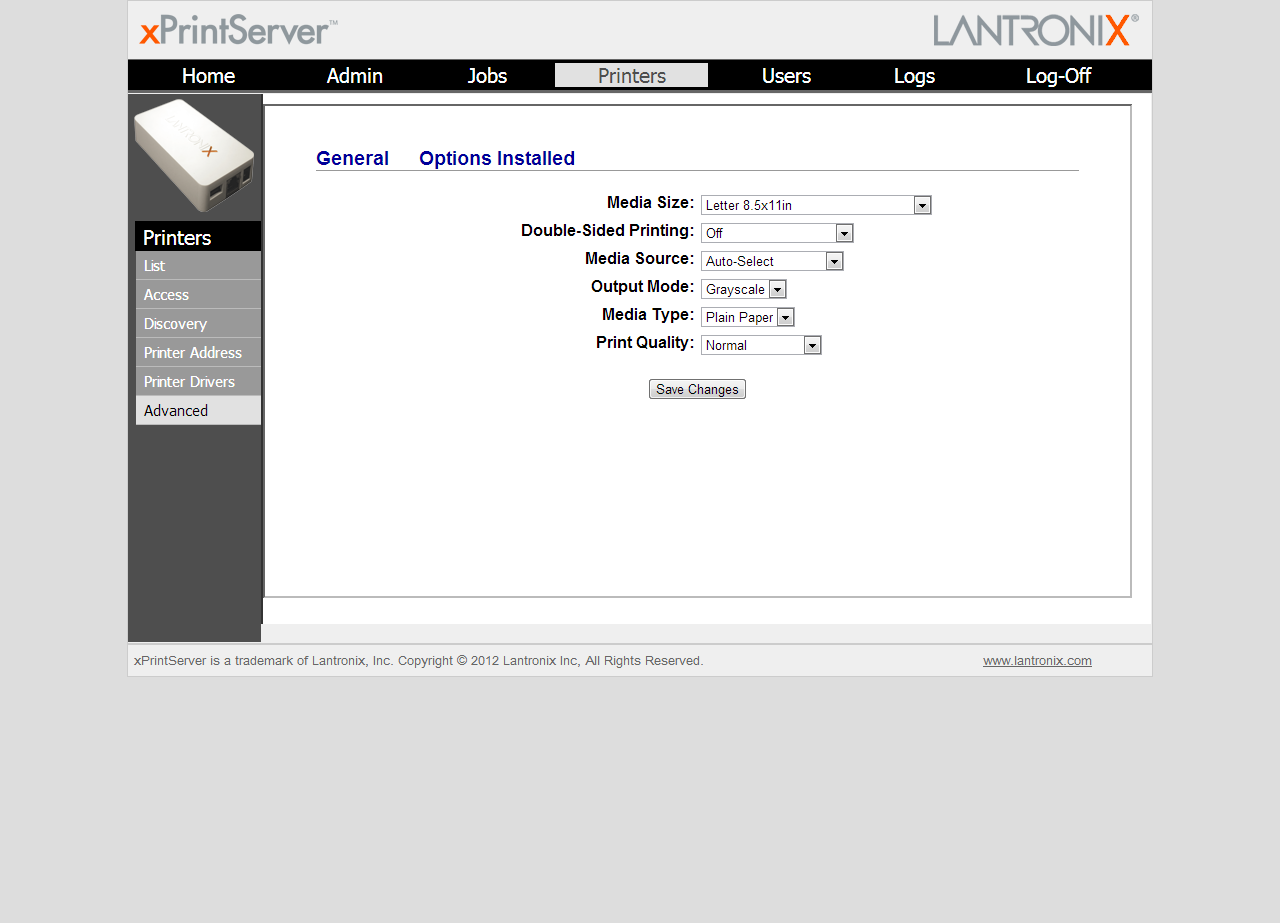Change Output Mode Grayscale dropdown

coord(743,289)
